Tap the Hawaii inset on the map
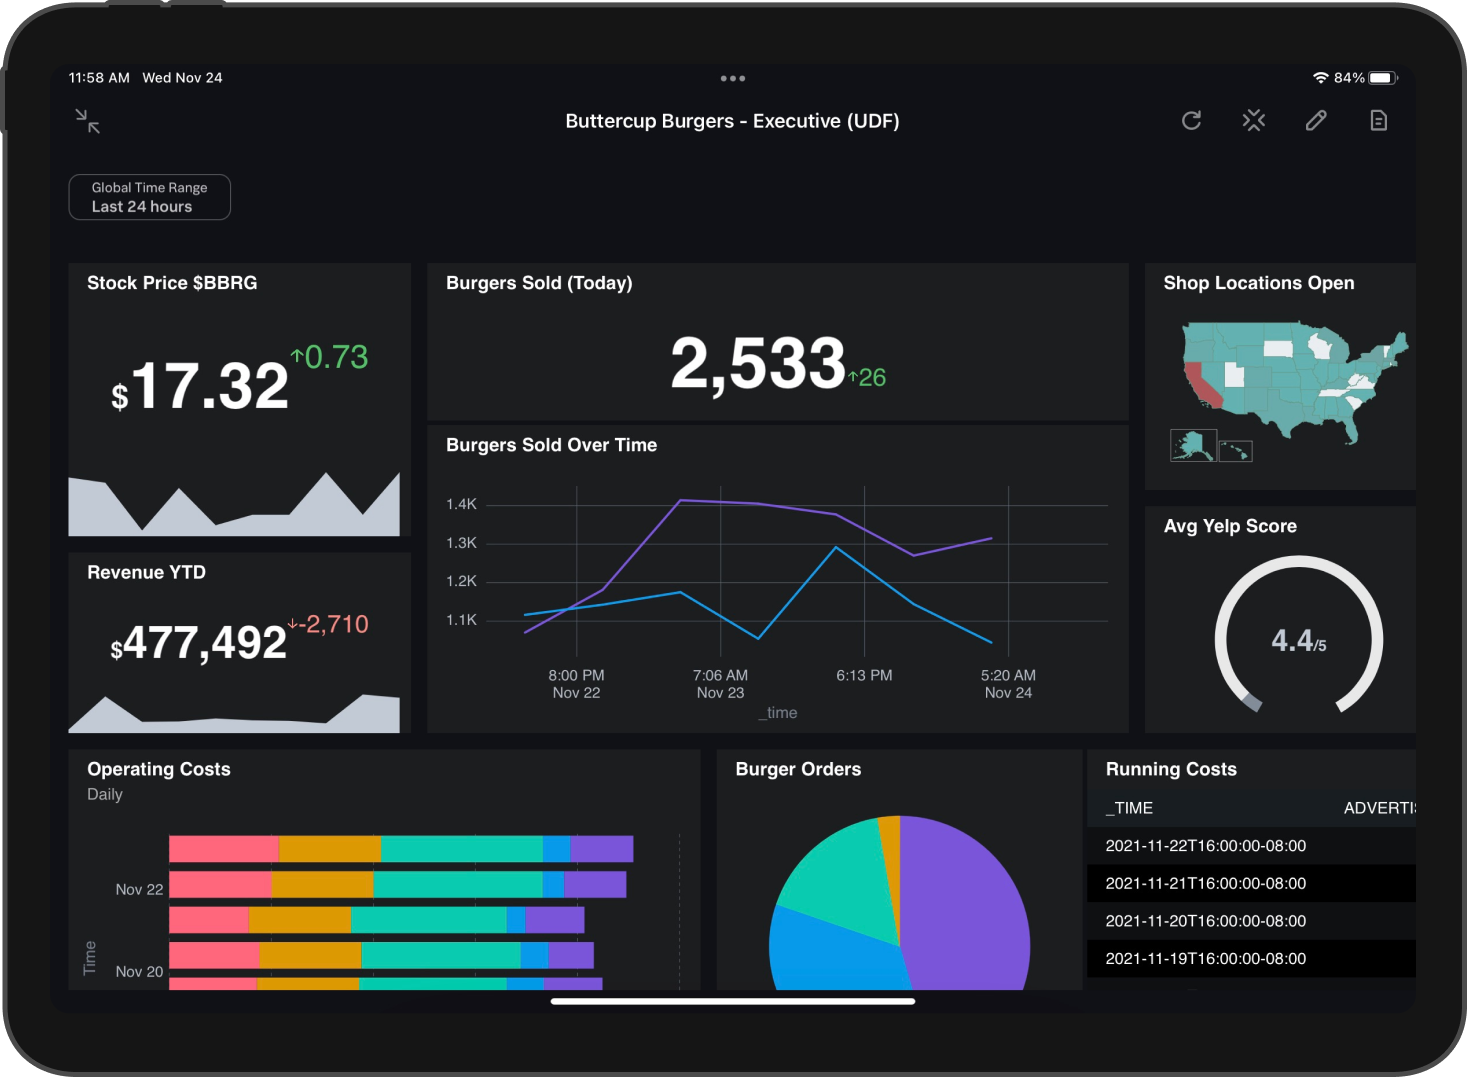This screenshot has height=1077, width=1467. coord(1235,451)
